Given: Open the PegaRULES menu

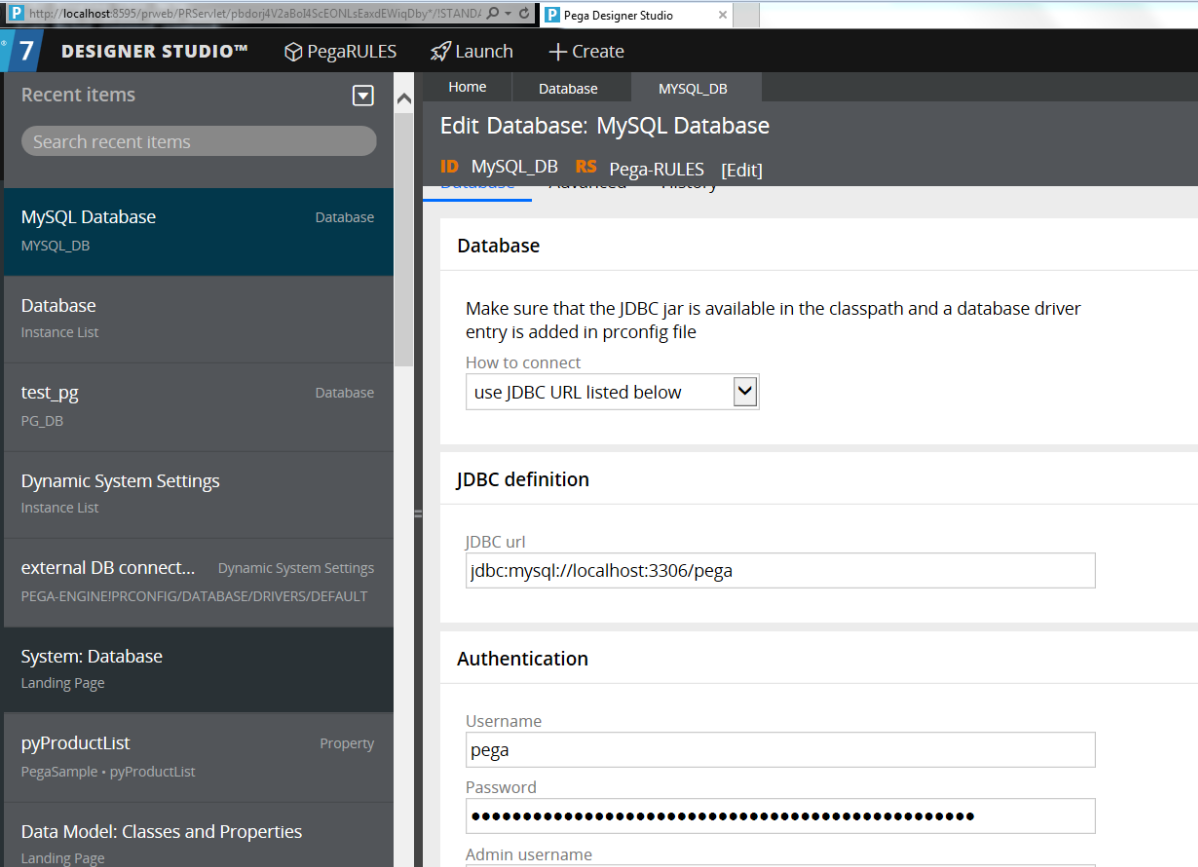Looking at the screenshot, I should (340, 51).
